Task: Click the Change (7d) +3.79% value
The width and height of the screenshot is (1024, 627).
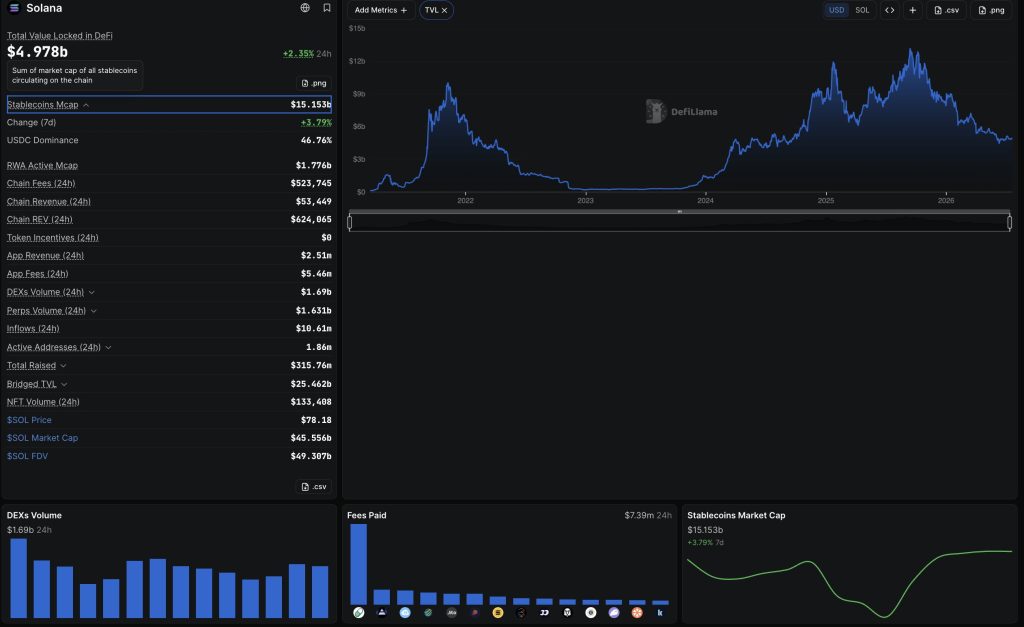Action: coord(316,122)
